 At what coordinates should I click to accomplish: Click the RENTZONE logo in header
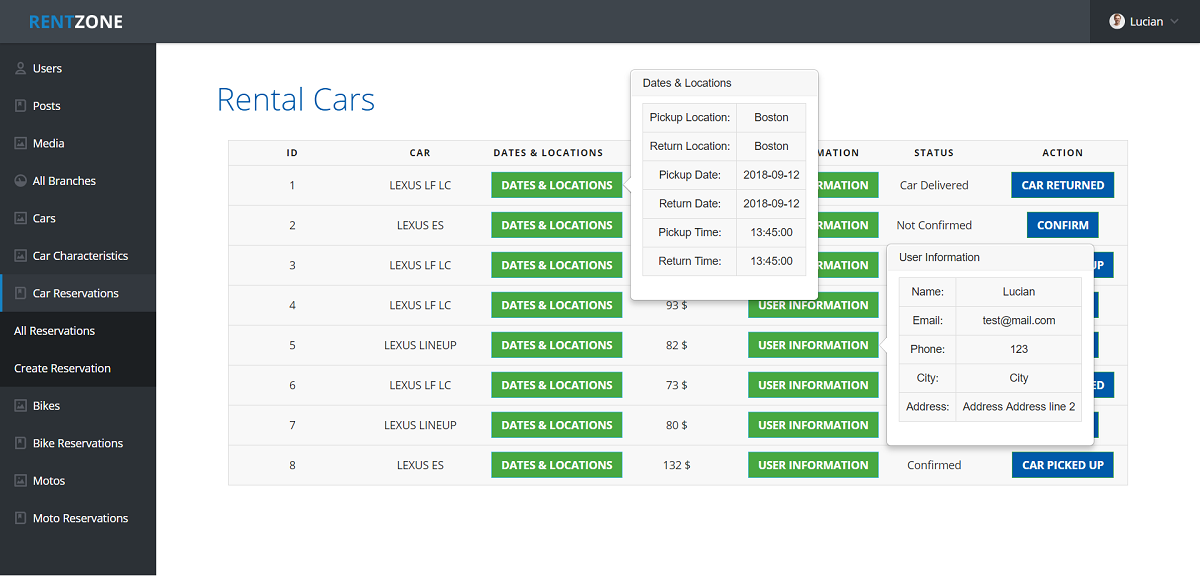(76, 22)
